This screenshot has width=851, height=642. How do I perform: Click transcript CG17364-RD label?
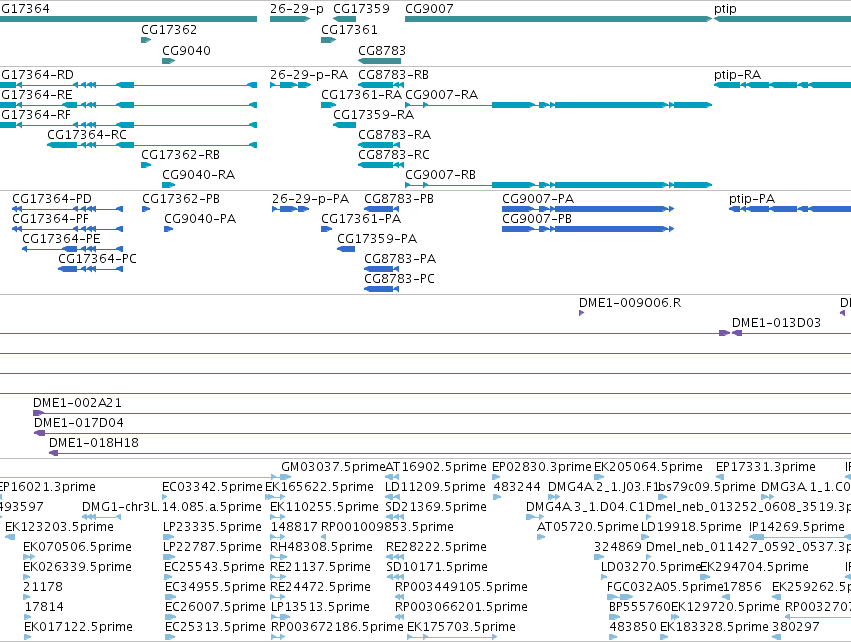tap(37, 74)
